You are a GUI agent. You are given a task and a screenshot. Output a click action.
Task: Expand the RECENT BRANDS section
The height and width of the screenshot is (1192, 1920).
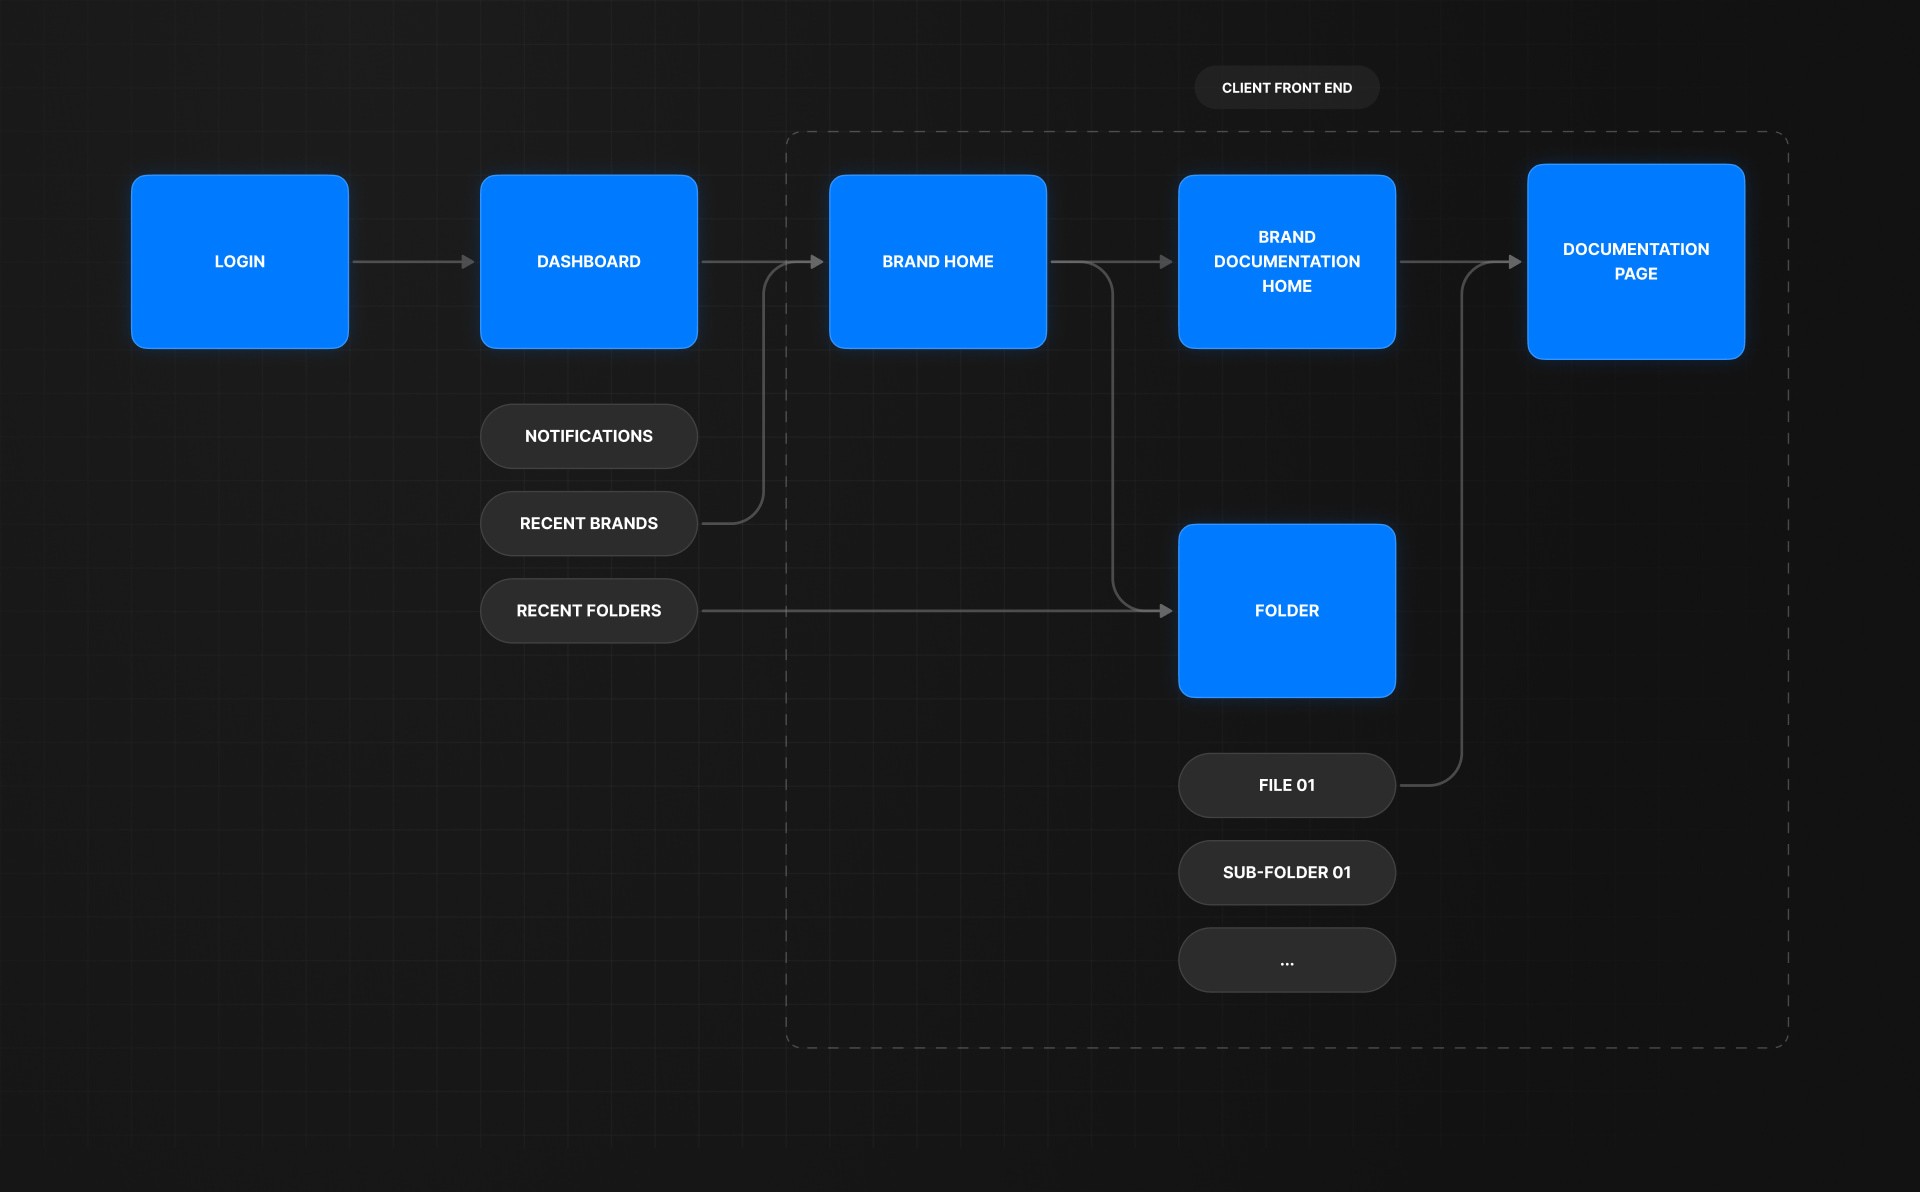tap(588, 522)
